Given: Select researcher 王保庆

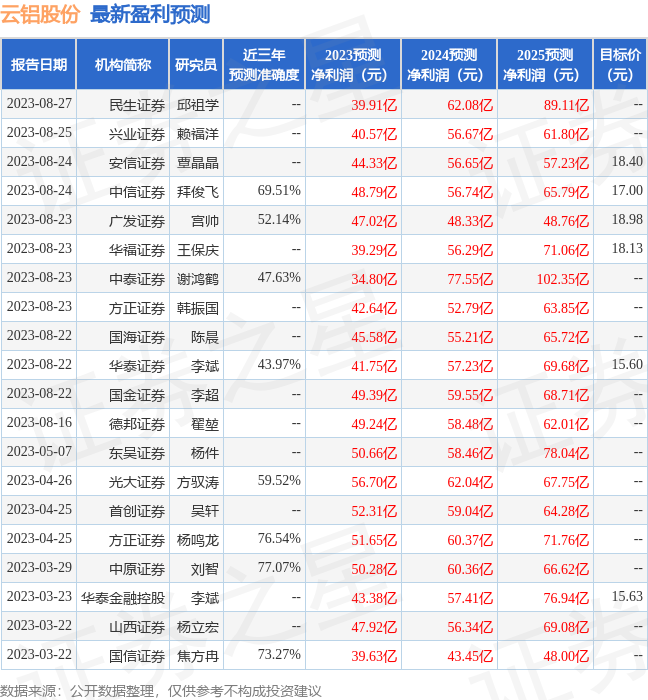Looking at the screenshot, I should pyautogui.click(x=198, y=250).
